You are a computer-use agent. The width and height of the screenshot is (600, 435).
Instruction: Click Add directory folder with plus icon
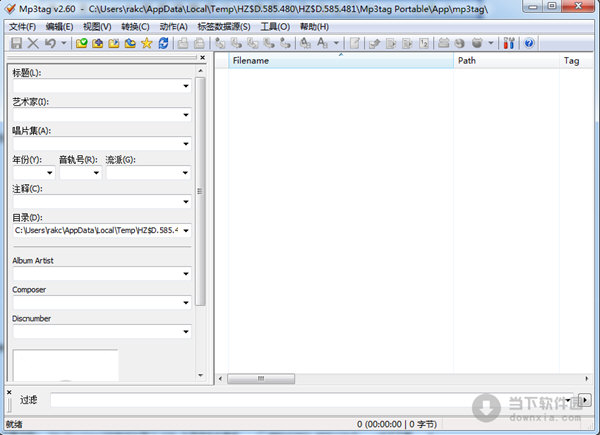pyautogui.click(x=98, y=43)
